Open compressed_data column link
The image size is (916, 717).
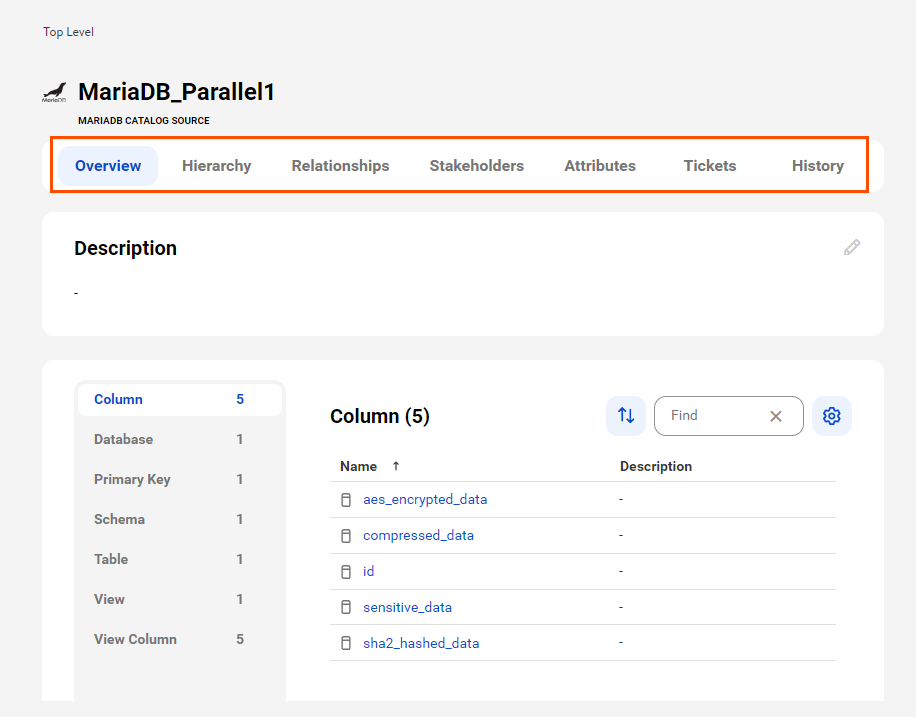[418, 536]
